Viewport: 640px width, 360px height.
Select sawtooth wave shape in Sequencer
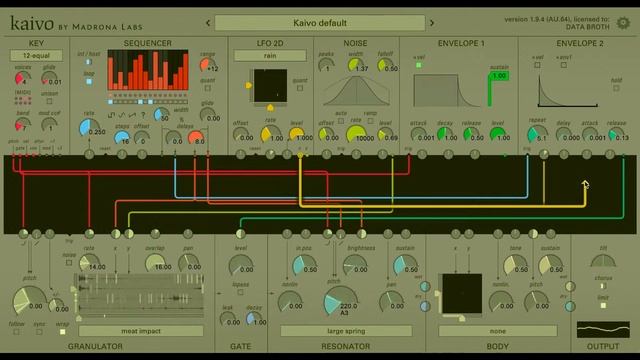pos(132,116)
